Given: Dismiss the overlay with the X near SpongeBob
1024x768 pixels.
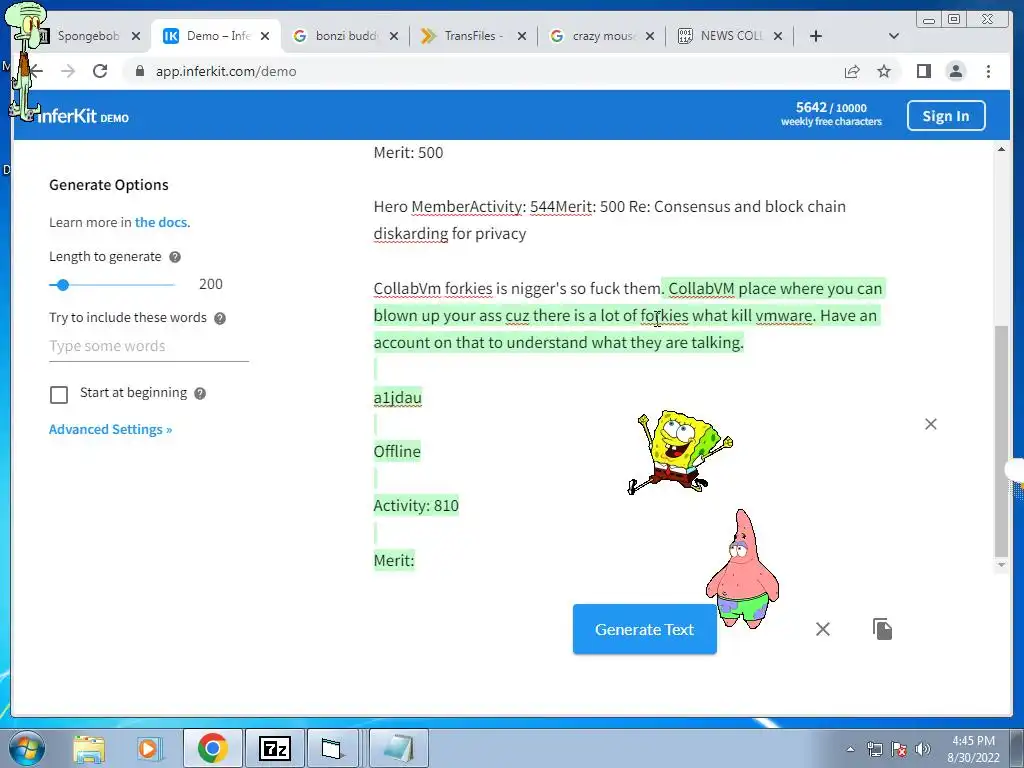Looking at the screenshot, I should point(931,424).
